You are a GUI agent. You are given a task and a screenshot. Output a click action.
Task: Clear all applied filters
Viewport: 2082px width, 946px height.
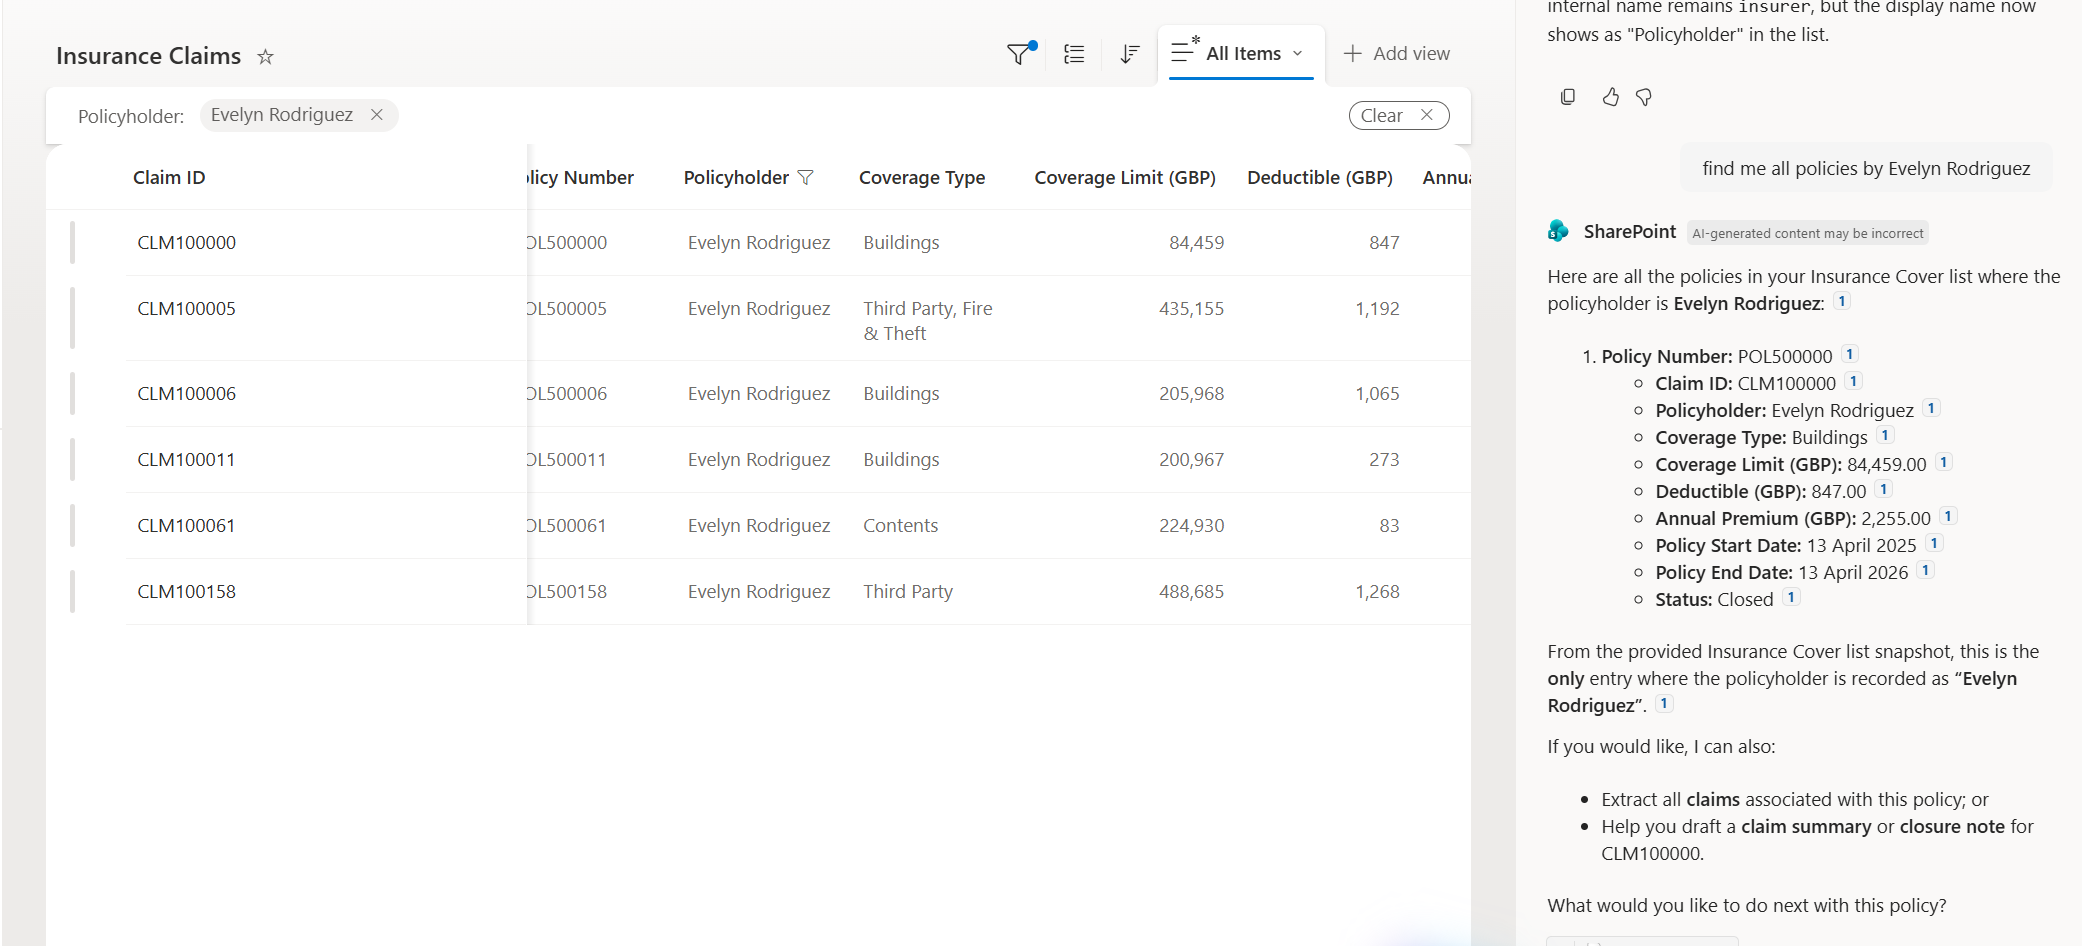point(1397,116)
